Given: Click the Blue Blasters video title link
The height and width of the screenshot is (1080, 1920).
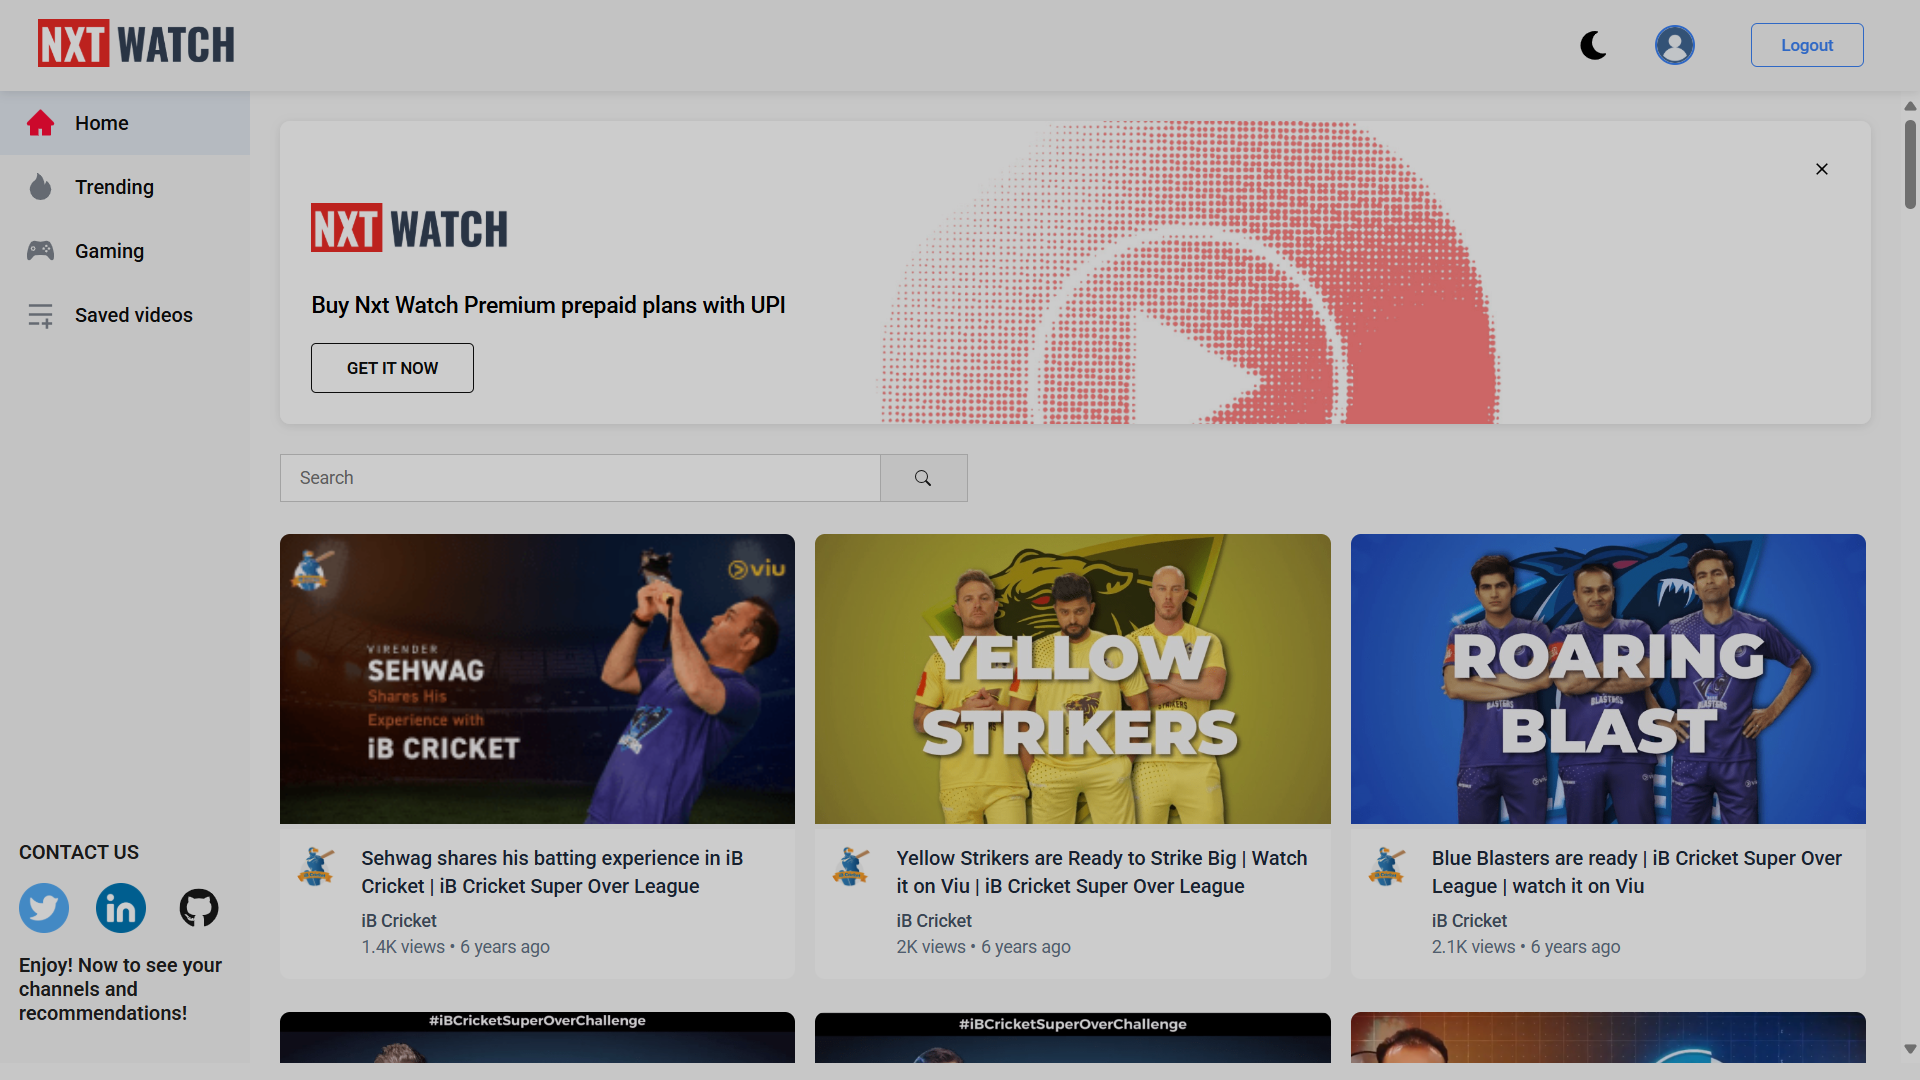Looking at the screenshot, I should point(1636,872).
